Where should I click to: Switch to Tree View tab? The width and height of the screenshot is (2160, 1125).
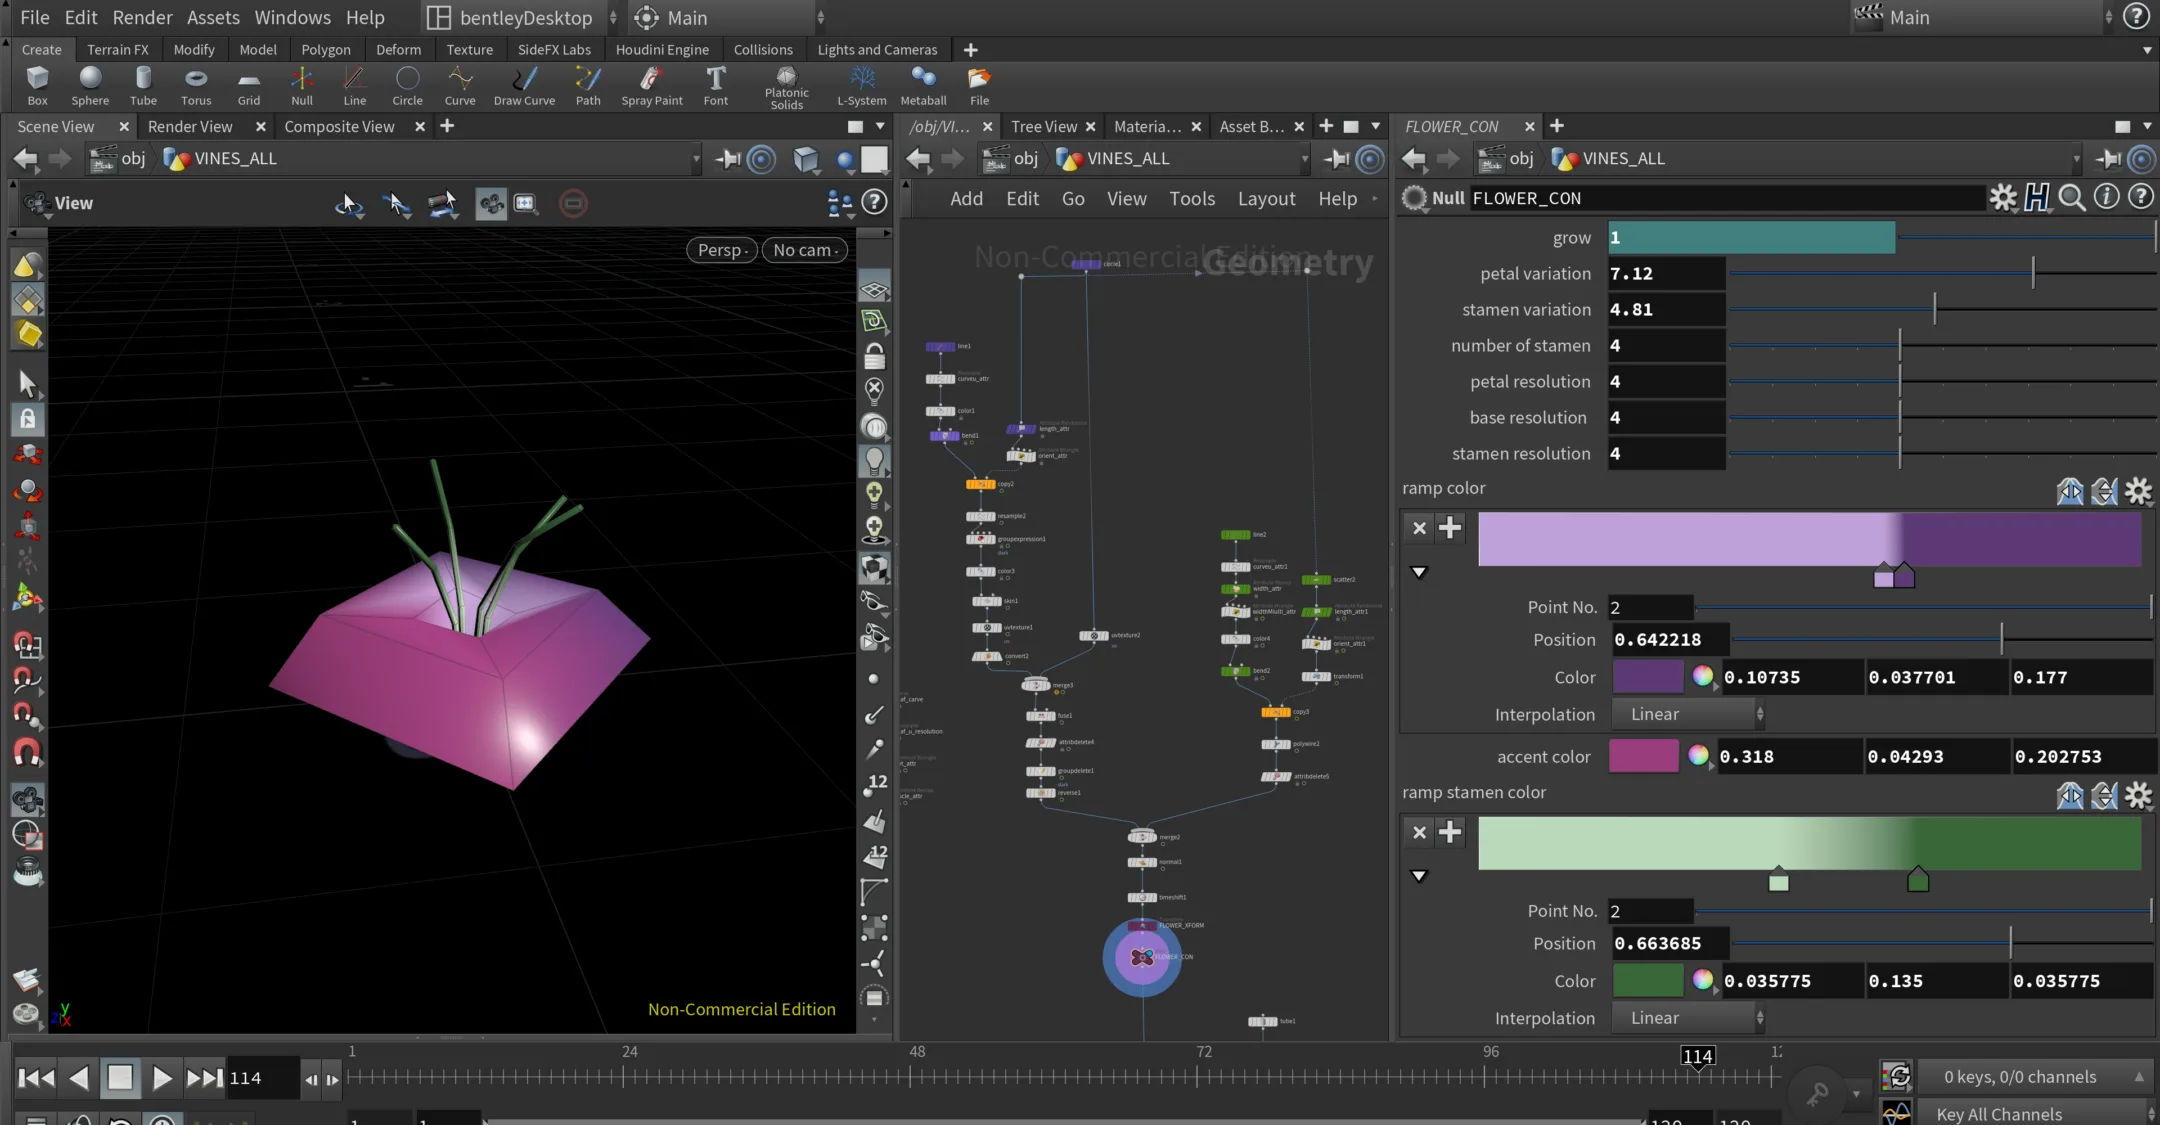point(1044,126)
